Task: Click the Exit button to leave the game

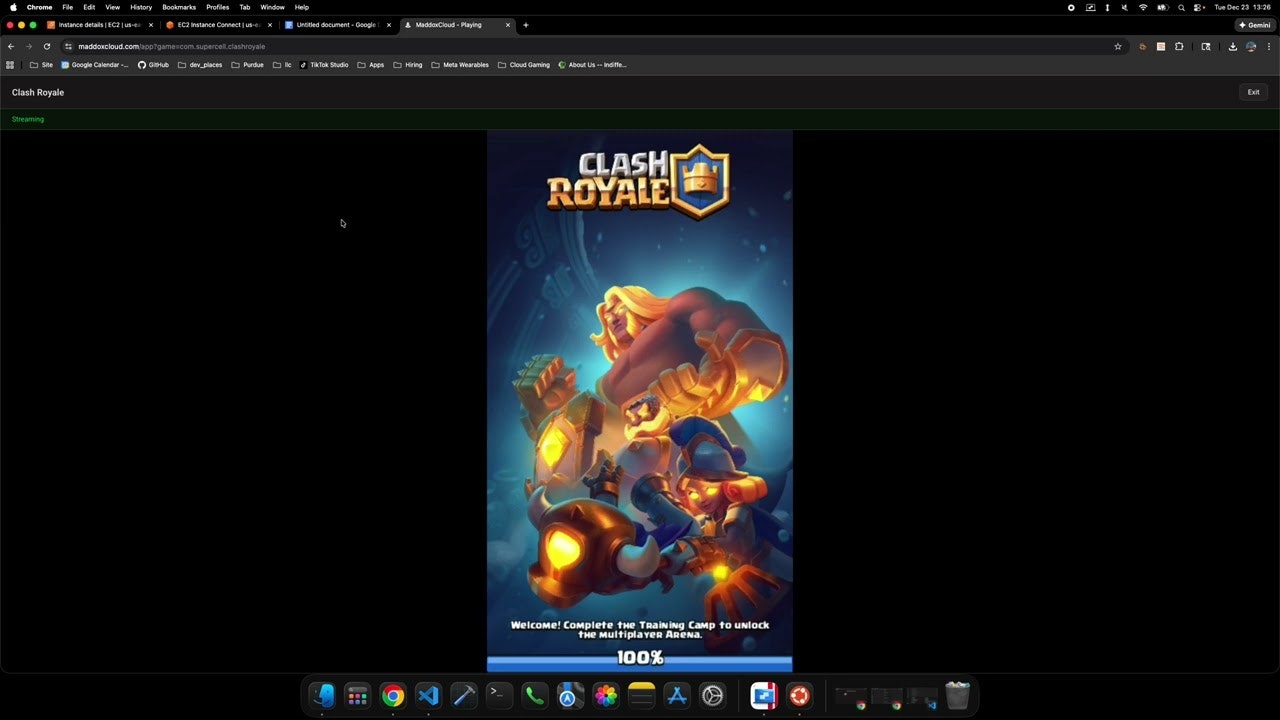Action: click(1253, 92)
